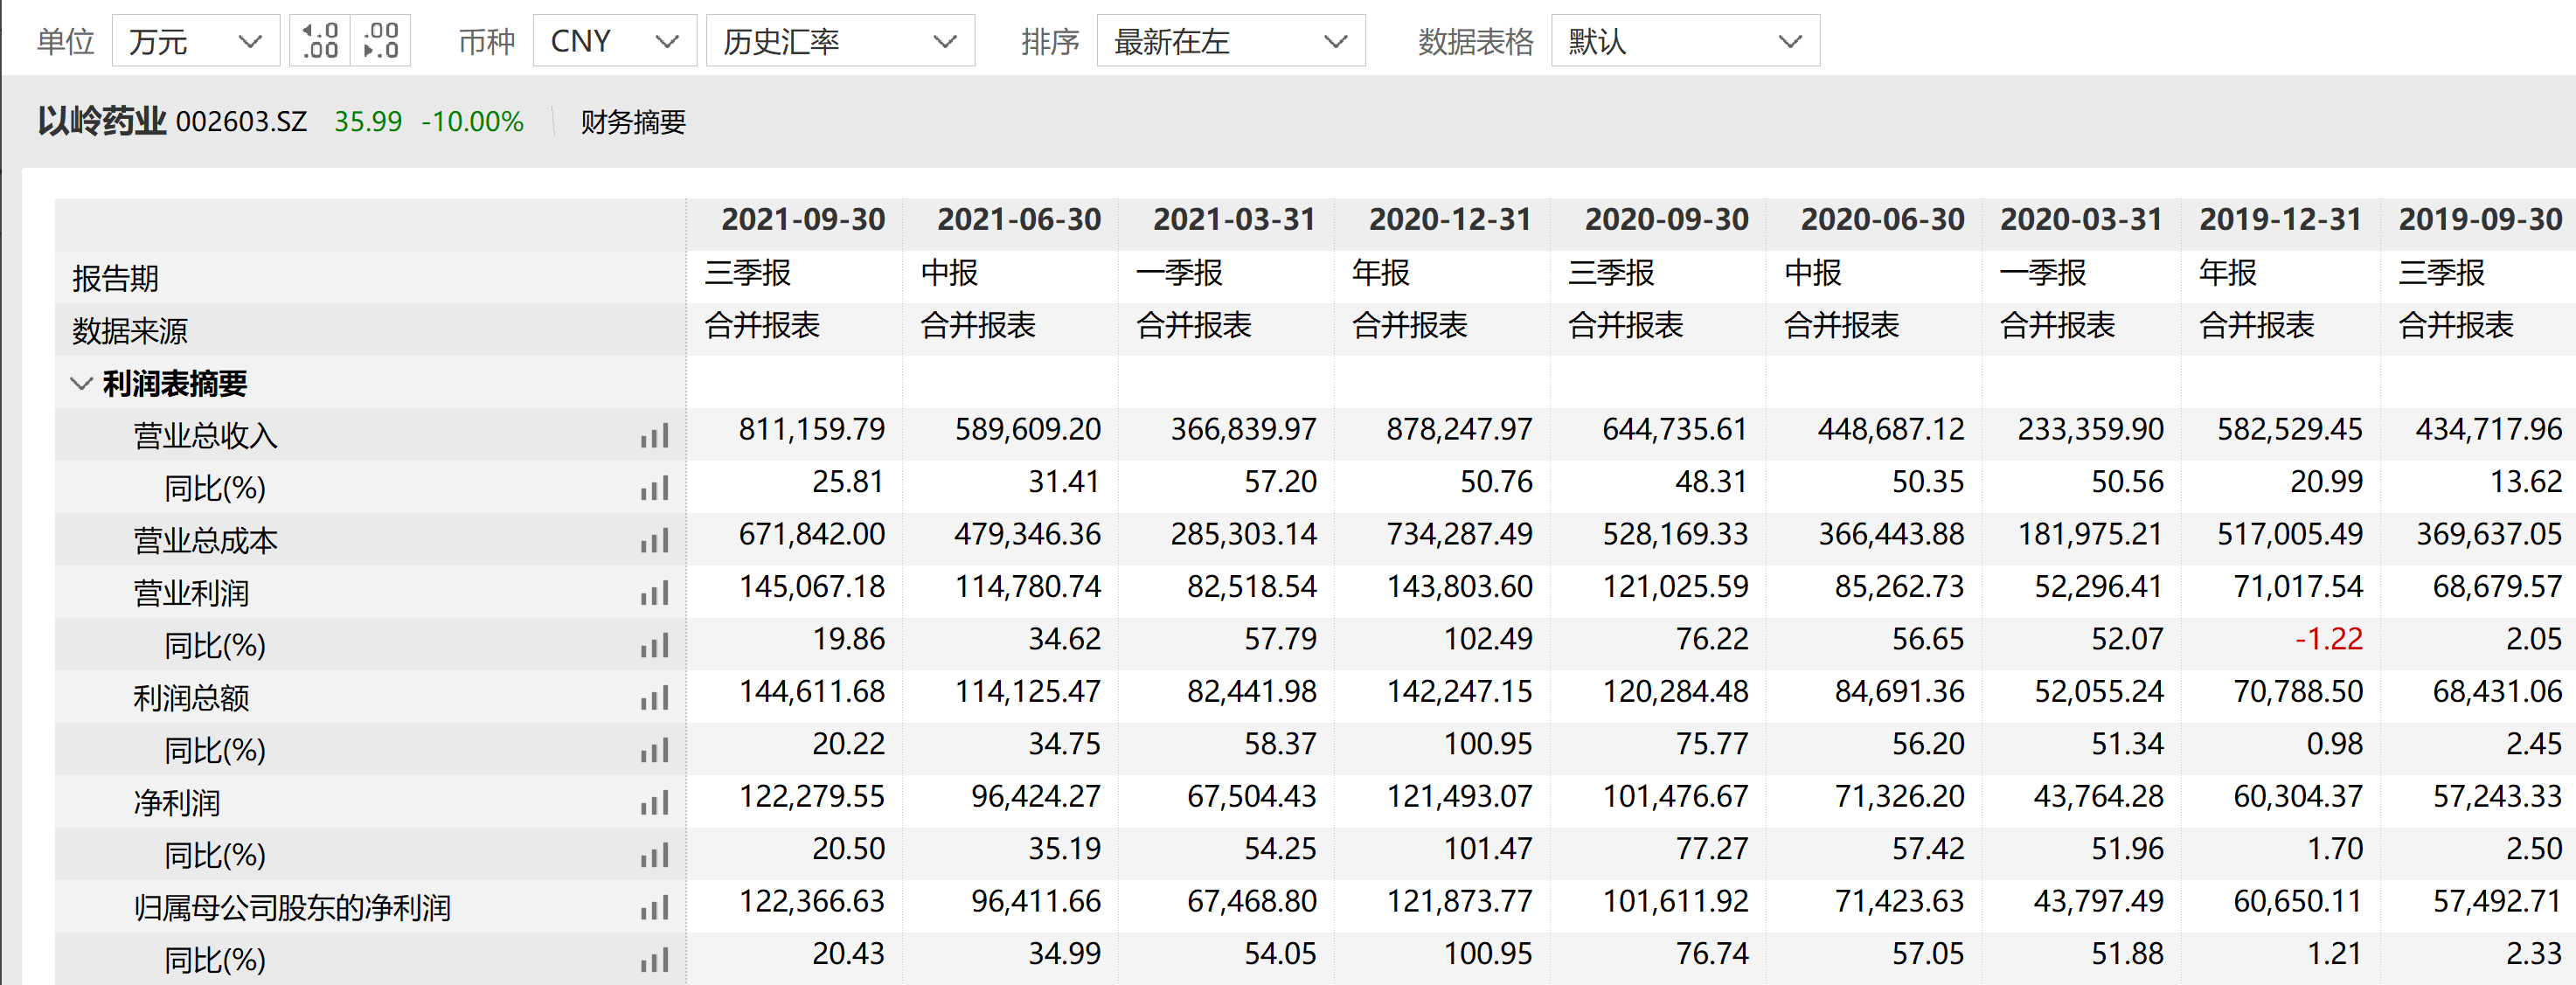The width and height of the screenshot is (2576, 985).
Task: Open chart icon for 营业利润 row
Action: (655, 594)
